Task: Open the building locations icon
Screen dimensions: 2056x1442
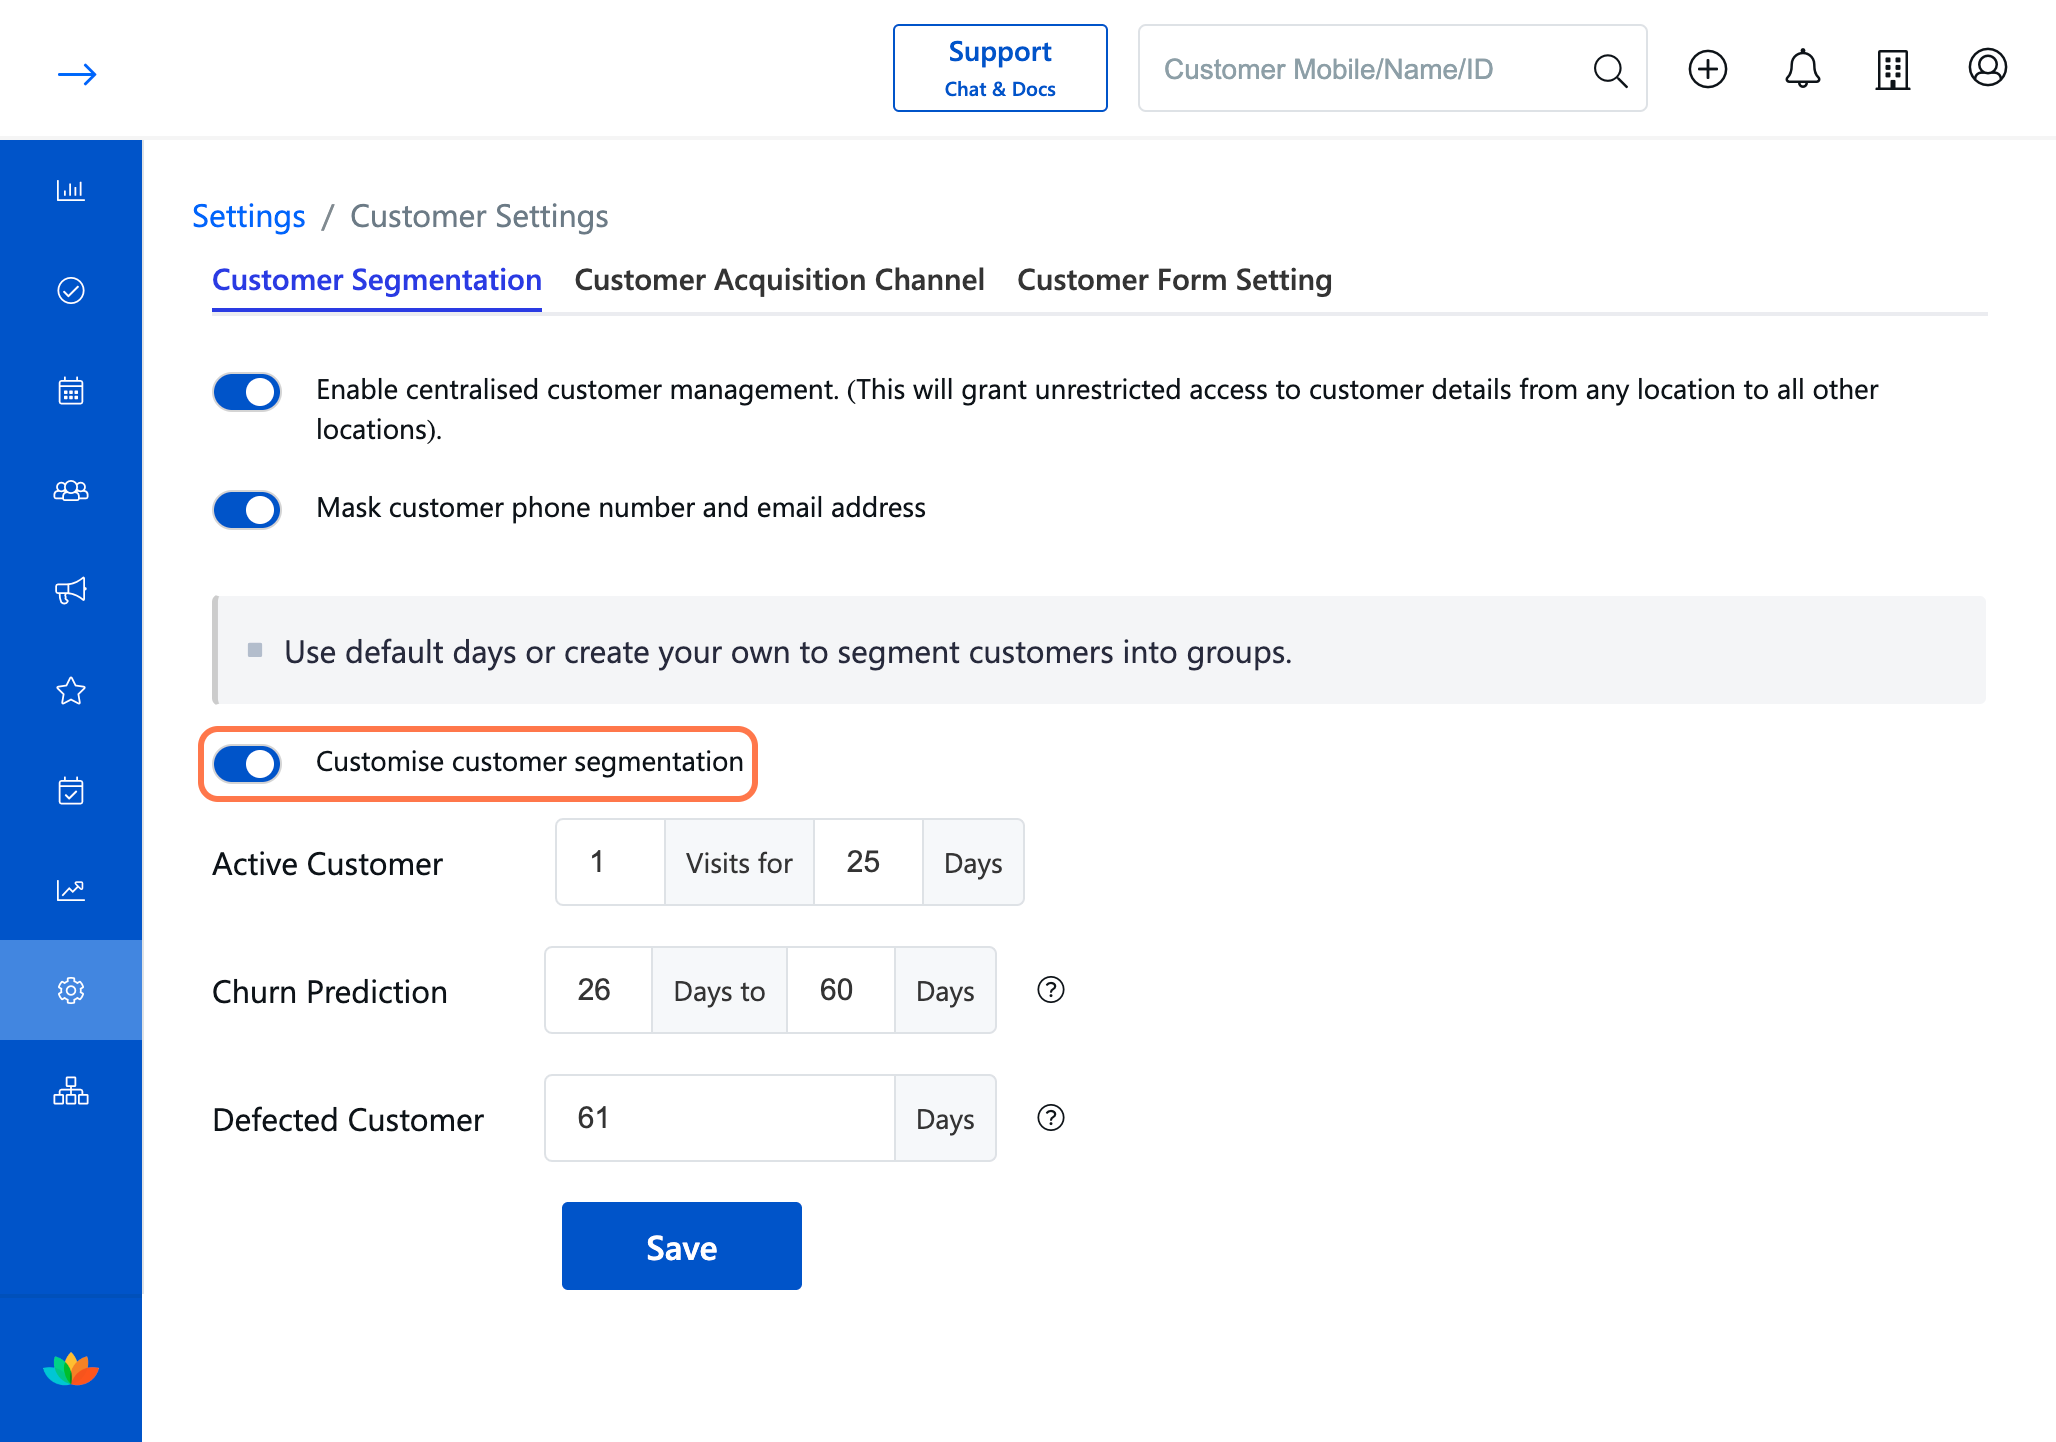Action: [1893, 69]
